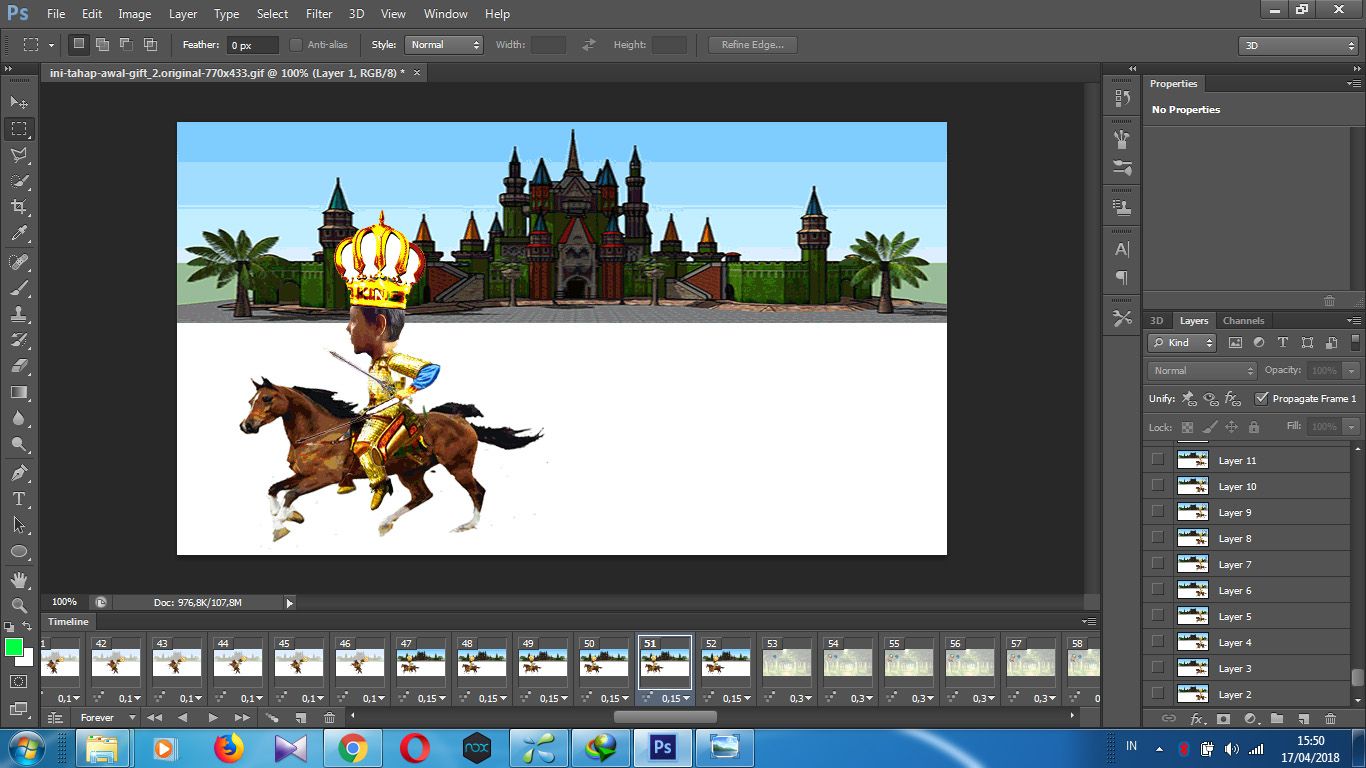Click the green foreground color swatch

click(14, 647)
